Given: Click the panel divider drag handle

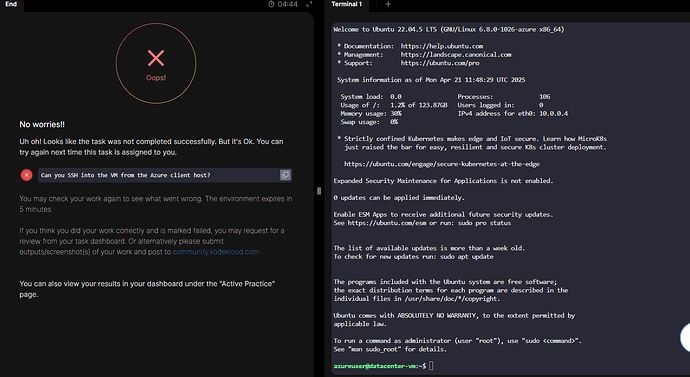Looking at the screenshot, I should [319, 191].
